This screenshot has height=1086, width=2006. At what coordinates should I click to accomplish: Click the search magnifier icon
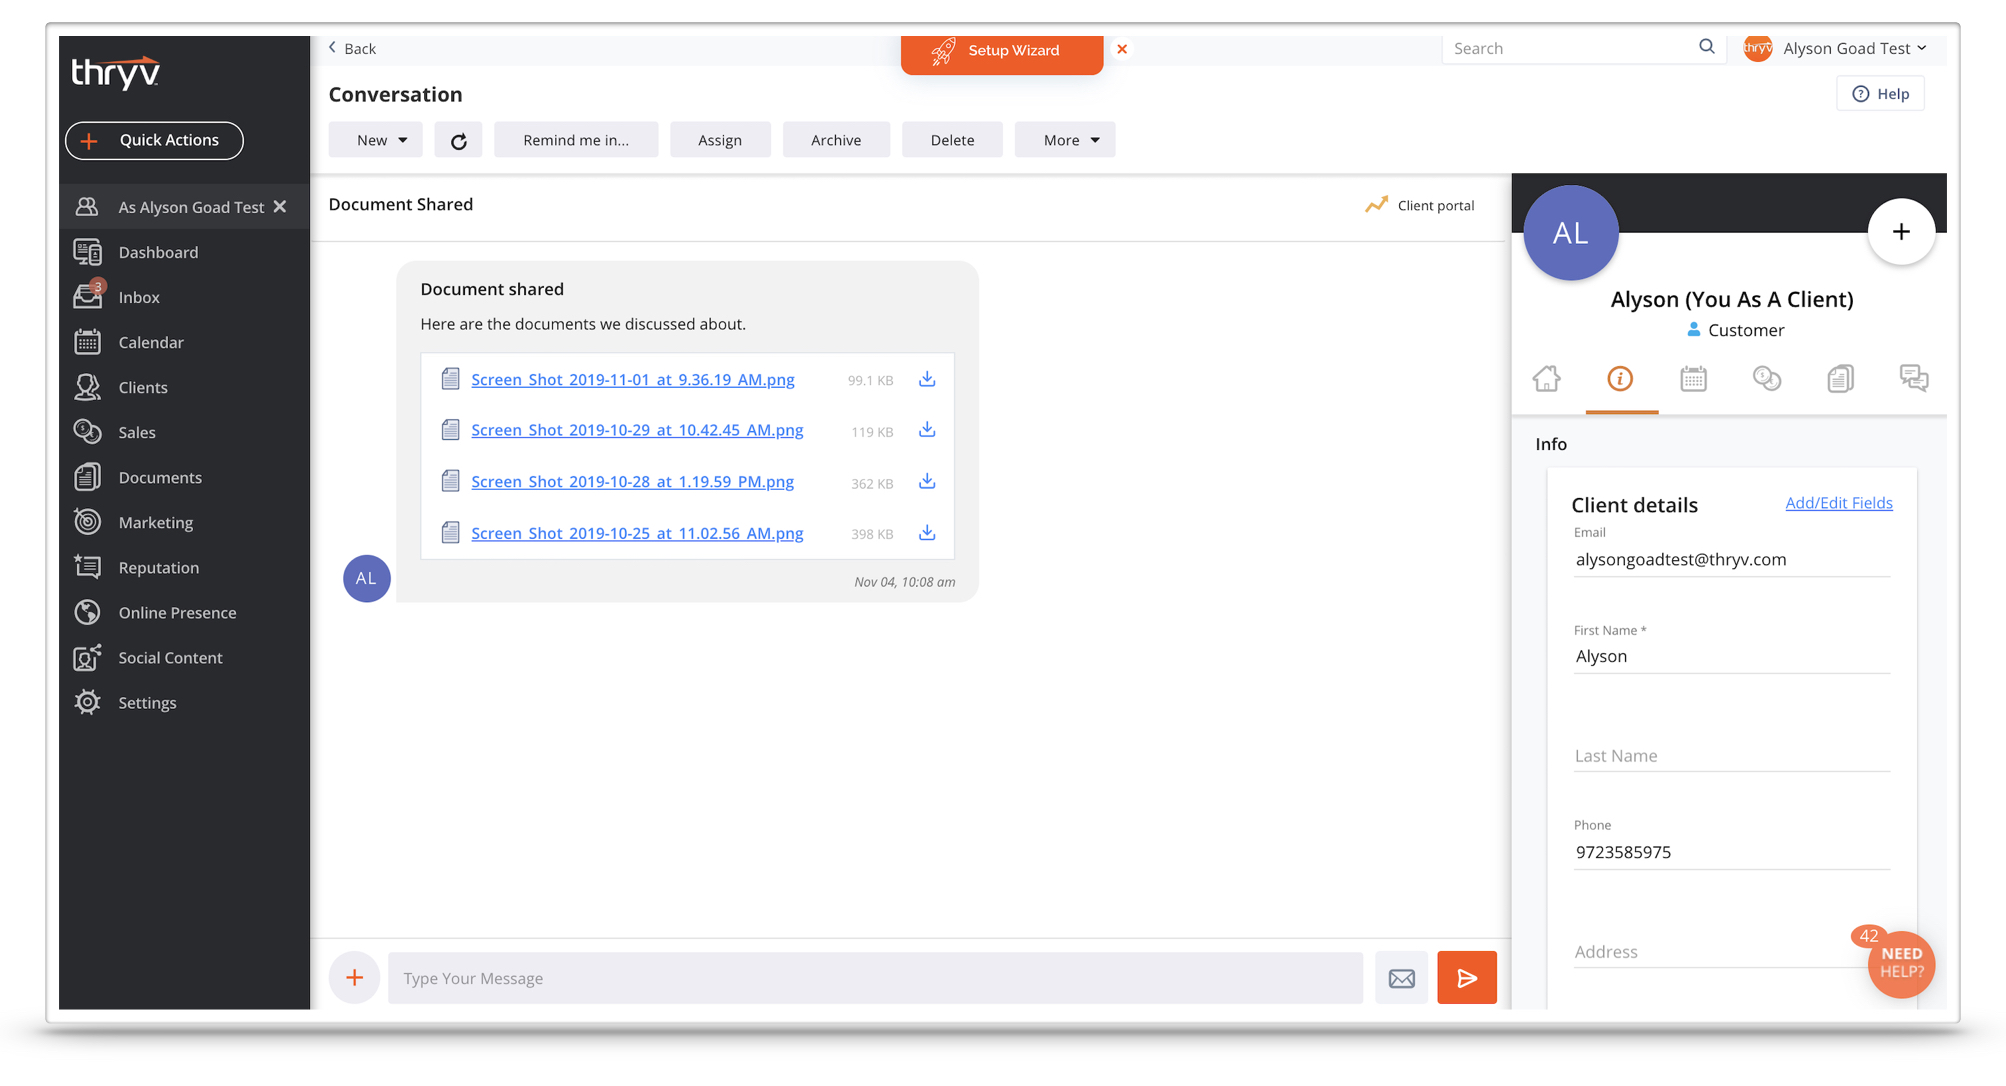pos(1707,47)
